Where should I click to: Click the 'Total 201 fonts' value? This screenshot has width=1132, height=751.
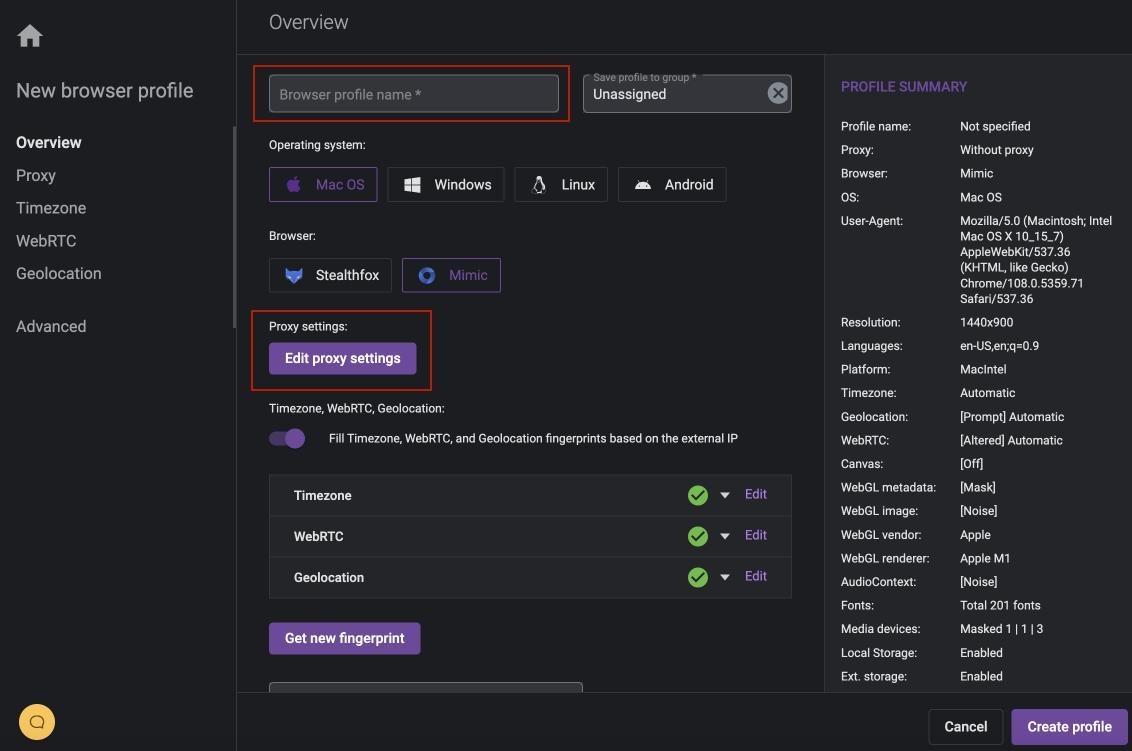(1000, 605)
